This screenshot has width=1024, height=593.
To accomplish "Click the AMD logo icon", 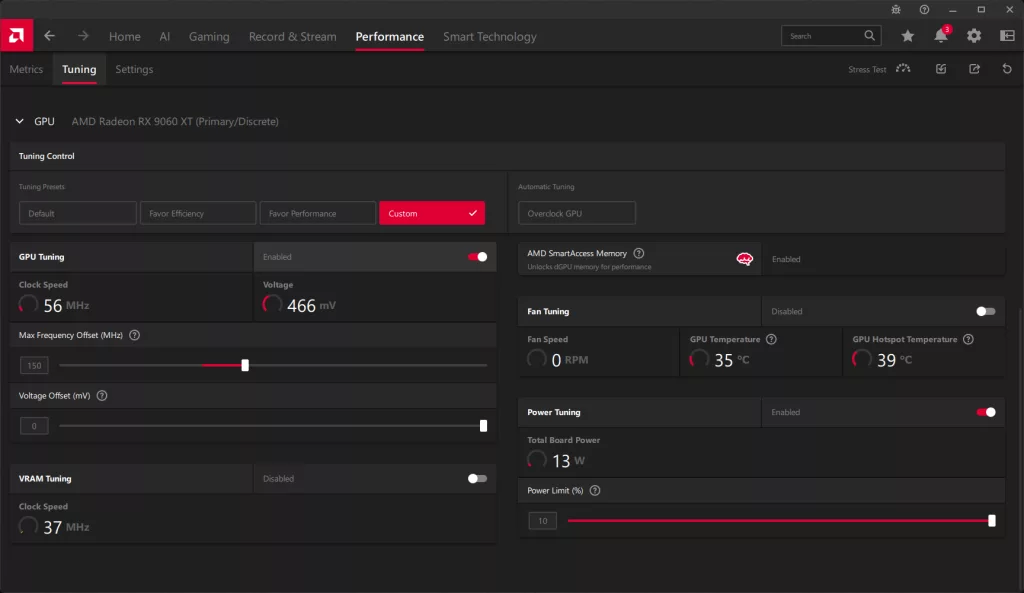I will 16,35.
